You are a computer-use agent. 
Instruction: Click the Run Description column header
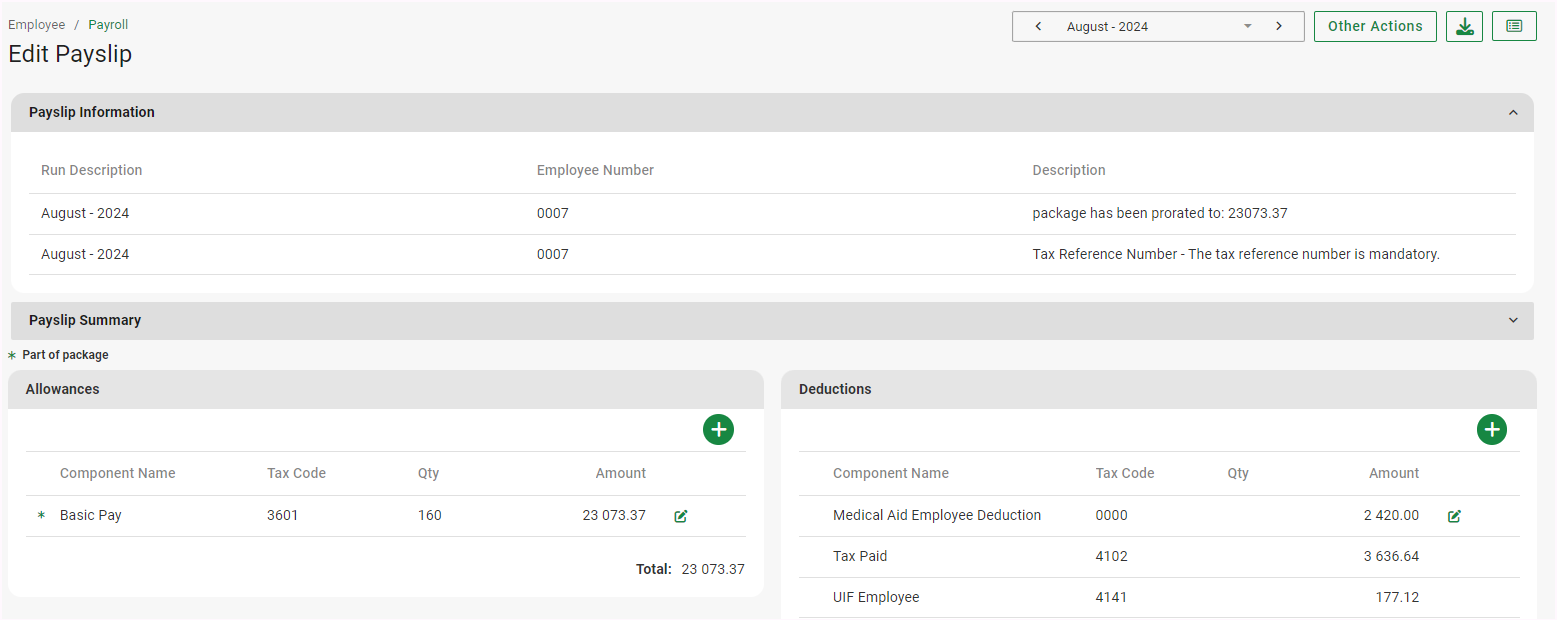pos(92,171)
